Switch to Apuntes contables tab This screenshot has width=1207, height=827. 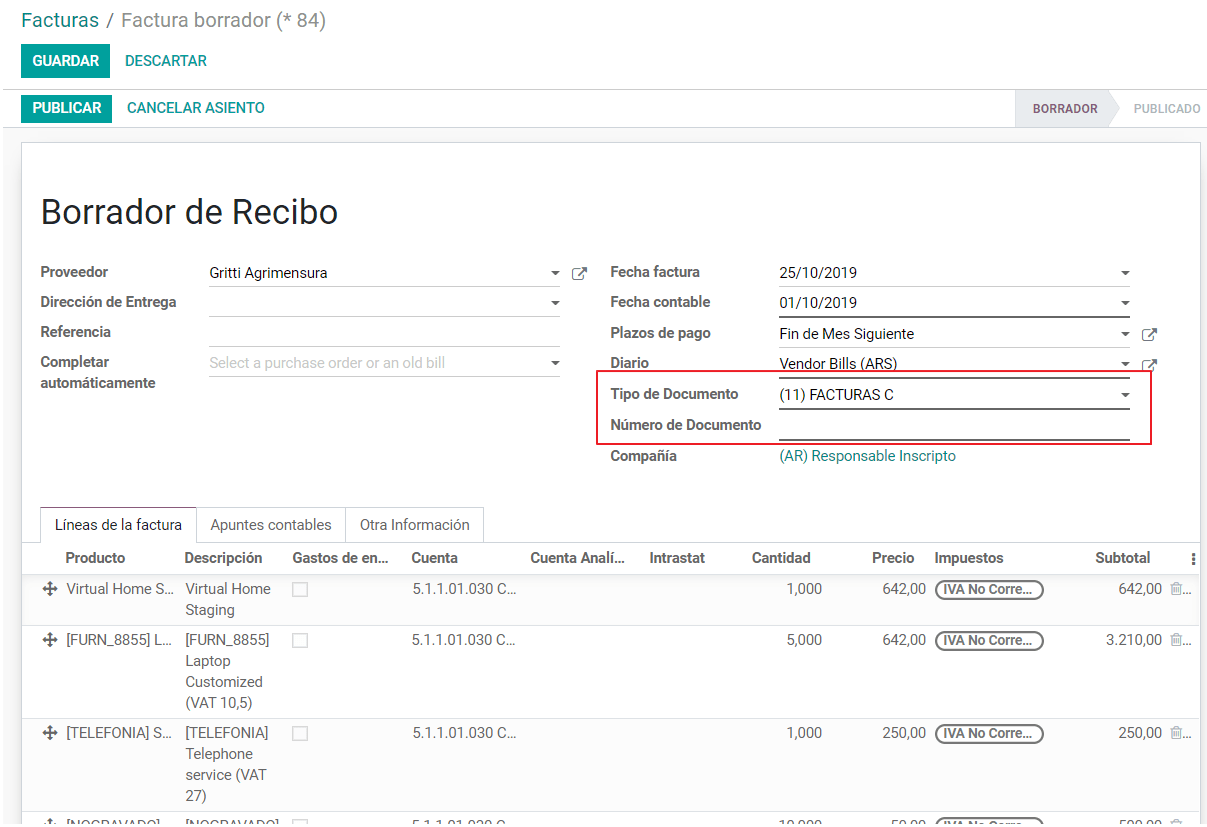(270, 525)
